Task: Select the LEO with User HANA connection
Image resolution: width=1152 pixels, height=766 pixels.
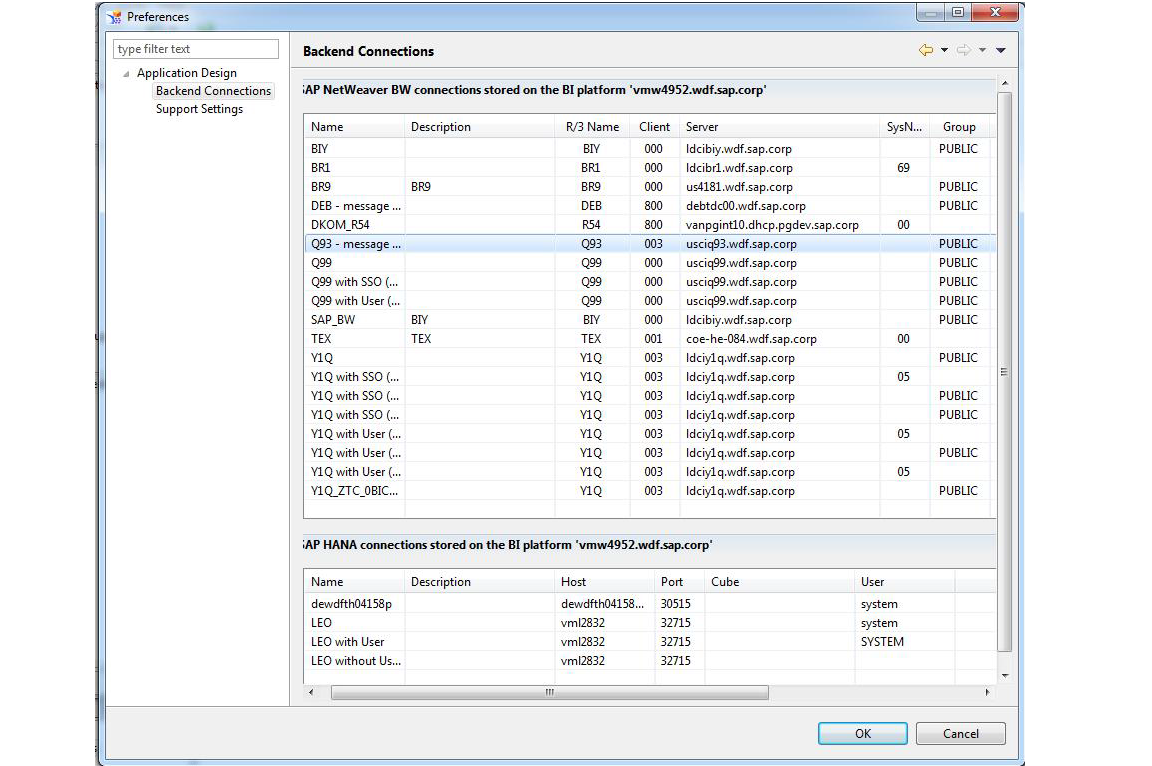Action: click(x=346, y=641)
